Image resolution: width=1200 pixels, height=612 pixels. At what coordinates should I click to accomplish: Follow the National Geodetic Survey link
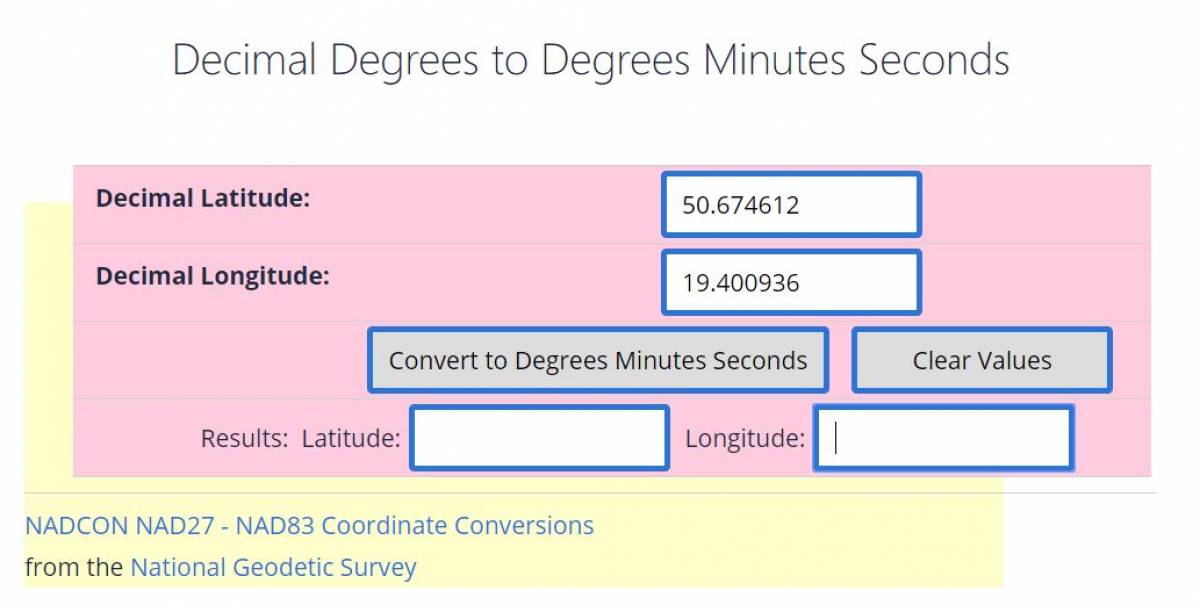(273, 568)
